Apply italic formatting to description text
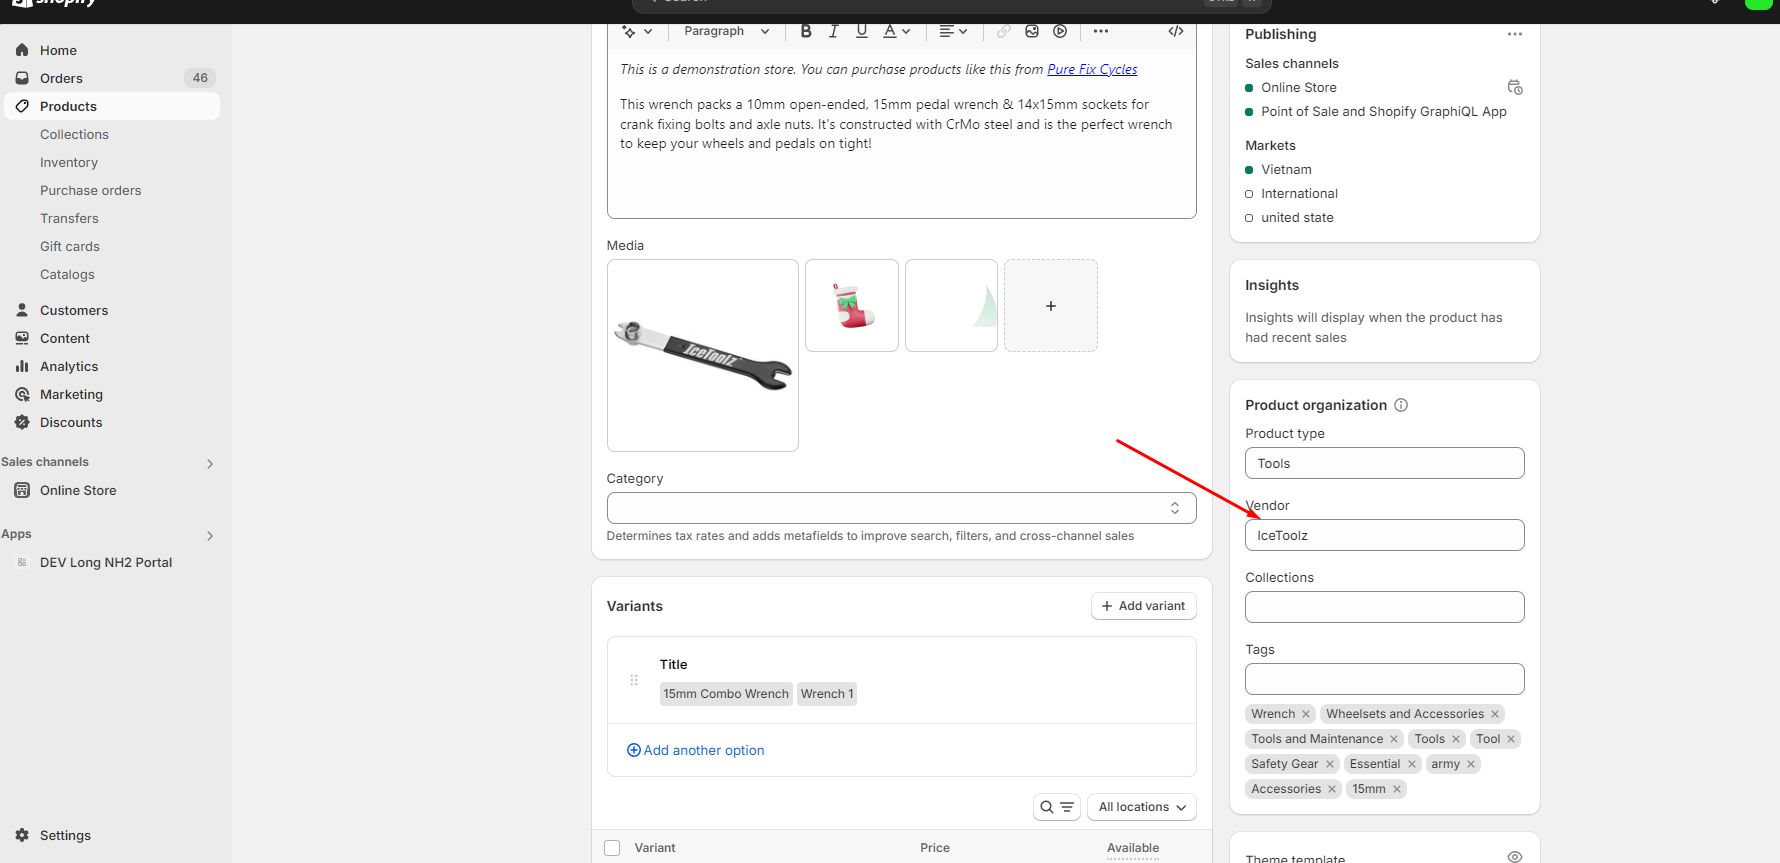 click(x=833, y=31)
